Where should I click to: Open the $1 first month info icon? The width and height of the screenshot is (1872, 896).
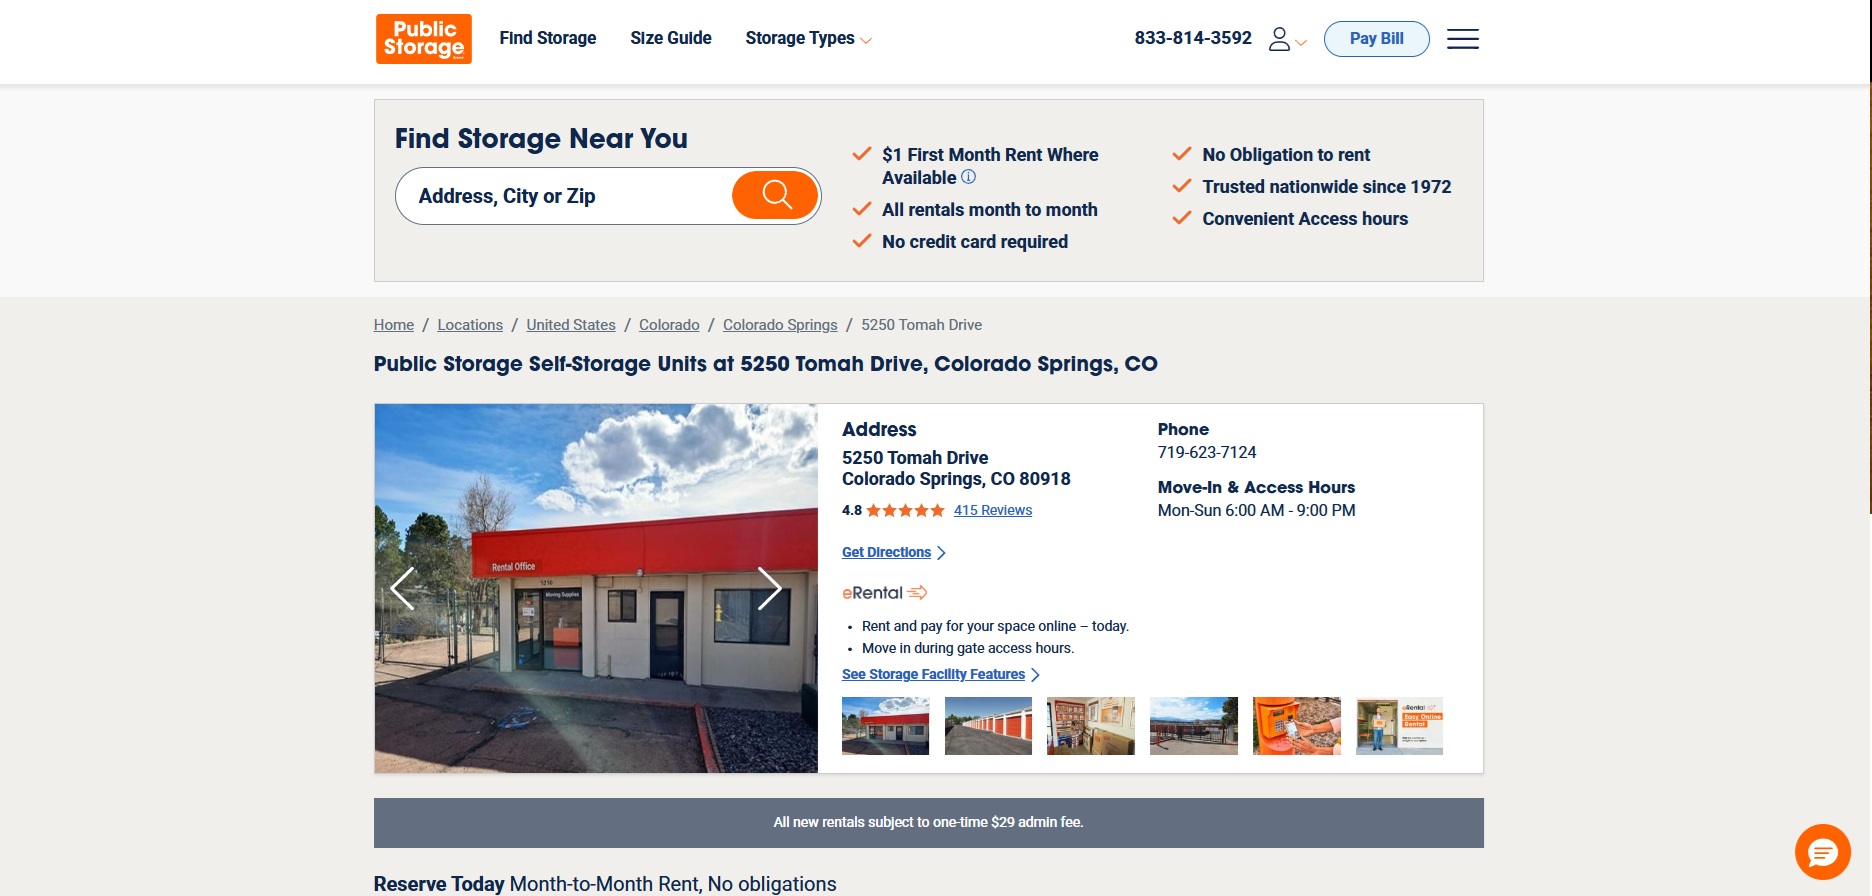pos(969,177)
